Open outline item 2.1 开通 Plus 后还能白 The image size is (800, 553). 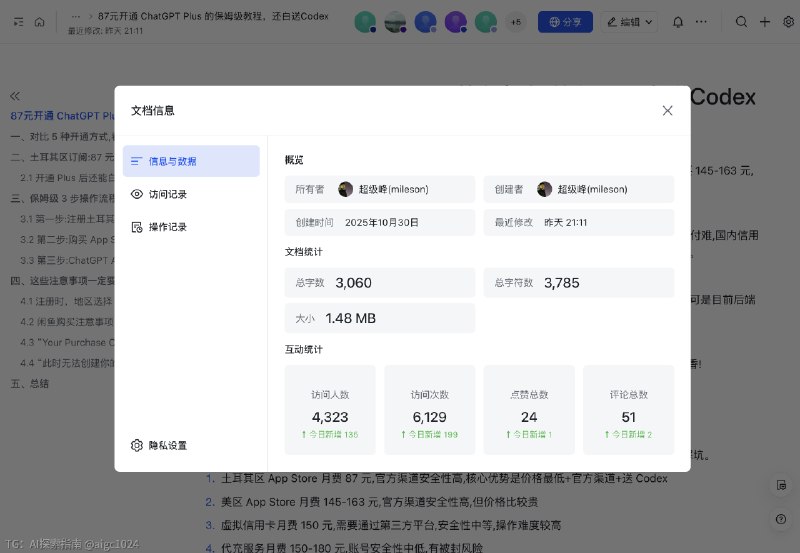[x=67, y=178]
